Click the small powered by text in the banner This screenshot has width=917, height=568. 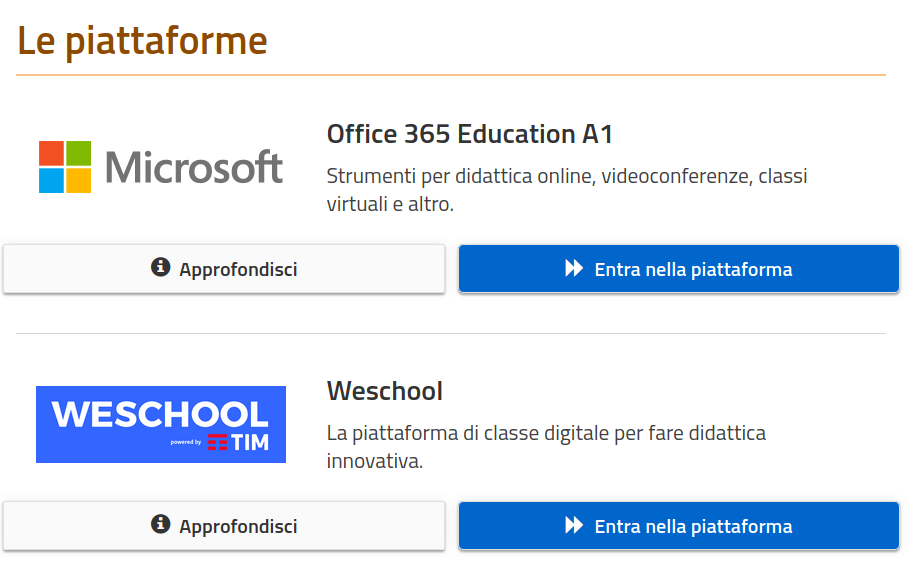coord(185,442)
